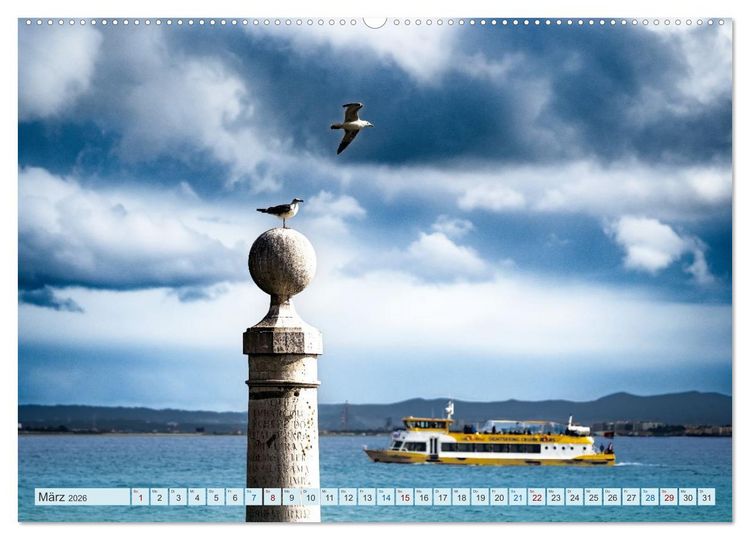The image size is (750, 540).
Task: Click day 13 in the calendar strip
Action: [367, 497]
